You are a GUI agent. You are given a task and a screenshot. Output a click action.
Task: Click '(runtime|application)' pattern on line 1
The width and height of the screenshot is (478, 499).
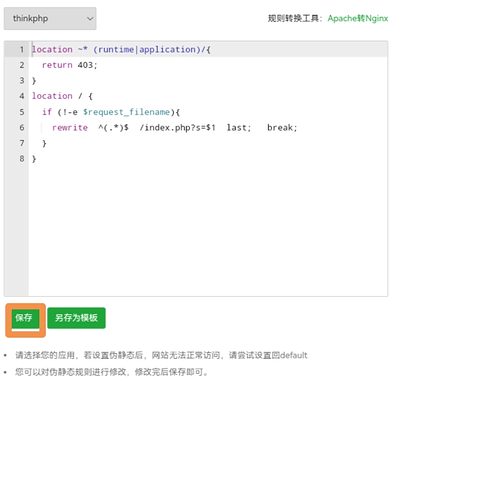(147, 49)
